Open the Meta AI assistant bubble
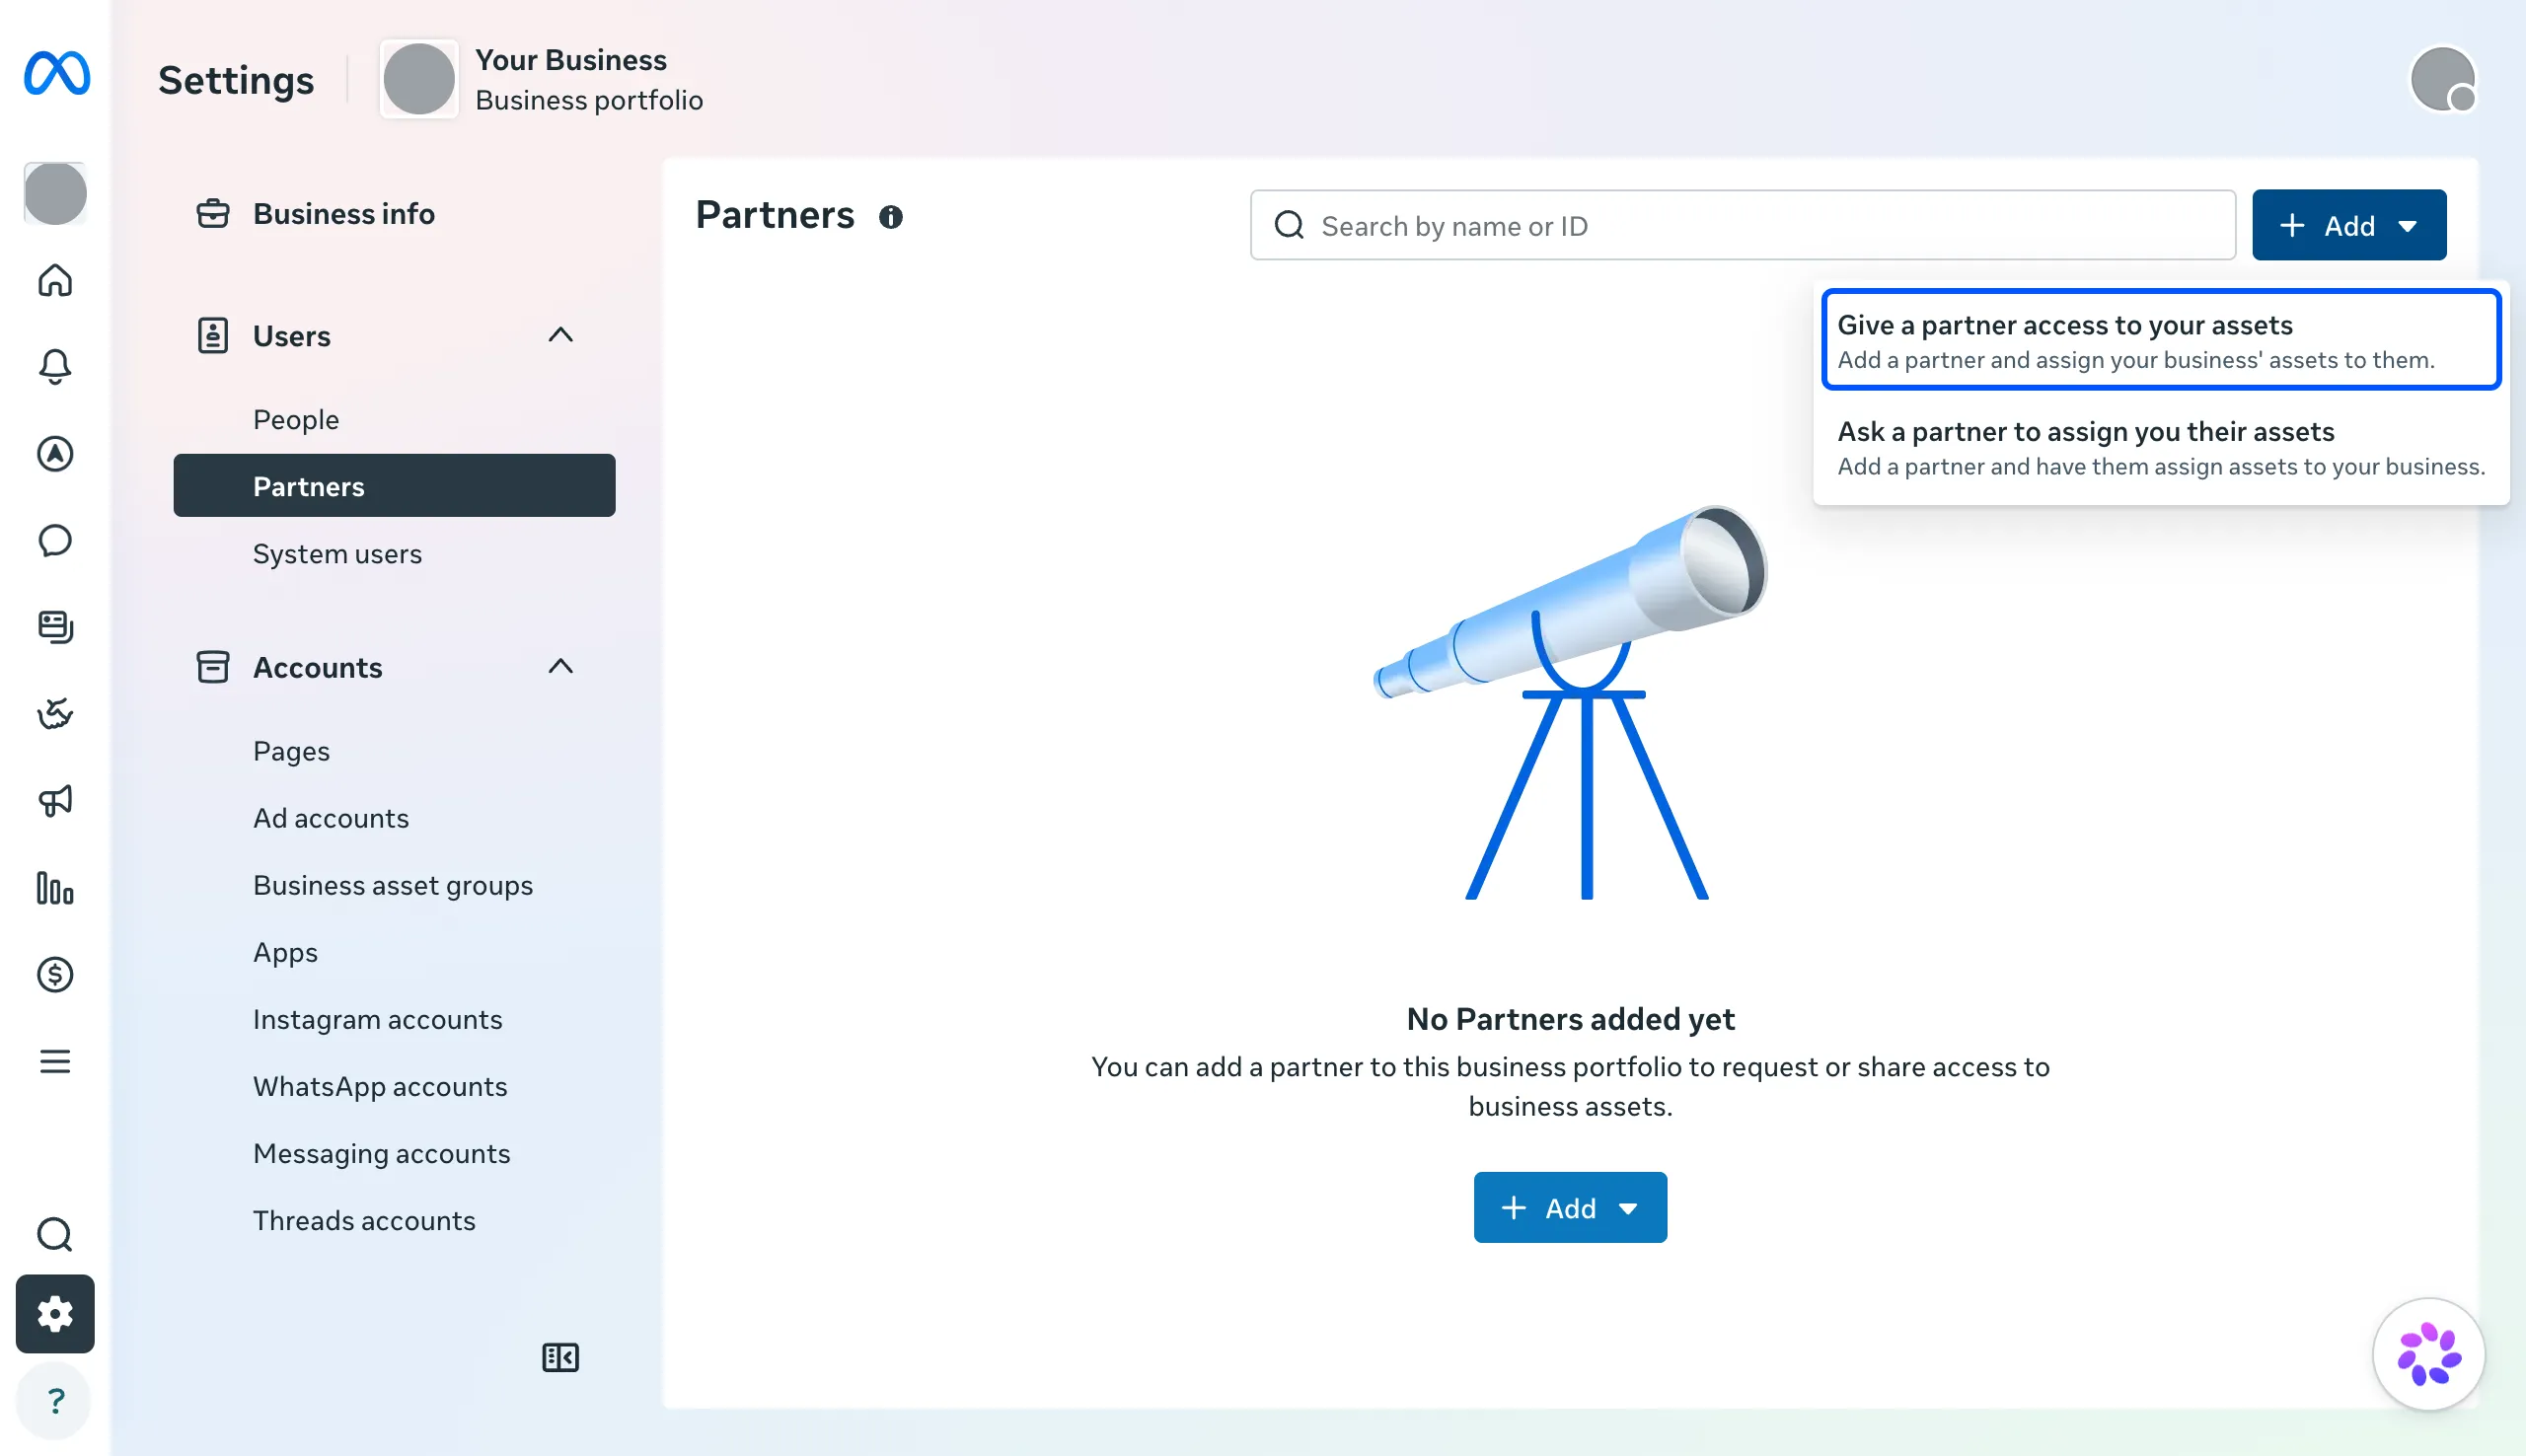Viewport: 2526px width, 1456px height. pos(2428,1354)
